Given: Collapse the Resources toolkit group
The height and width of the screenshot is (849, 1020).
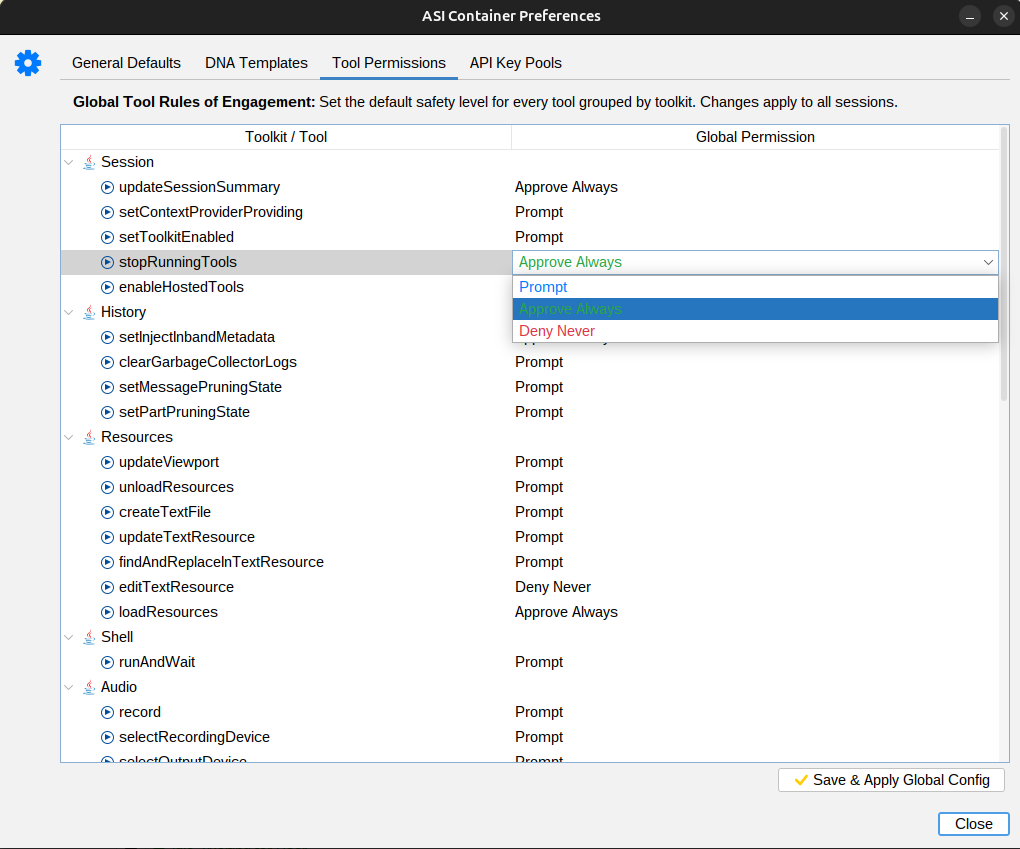Looking at the screenshot, I should [68, 436].
